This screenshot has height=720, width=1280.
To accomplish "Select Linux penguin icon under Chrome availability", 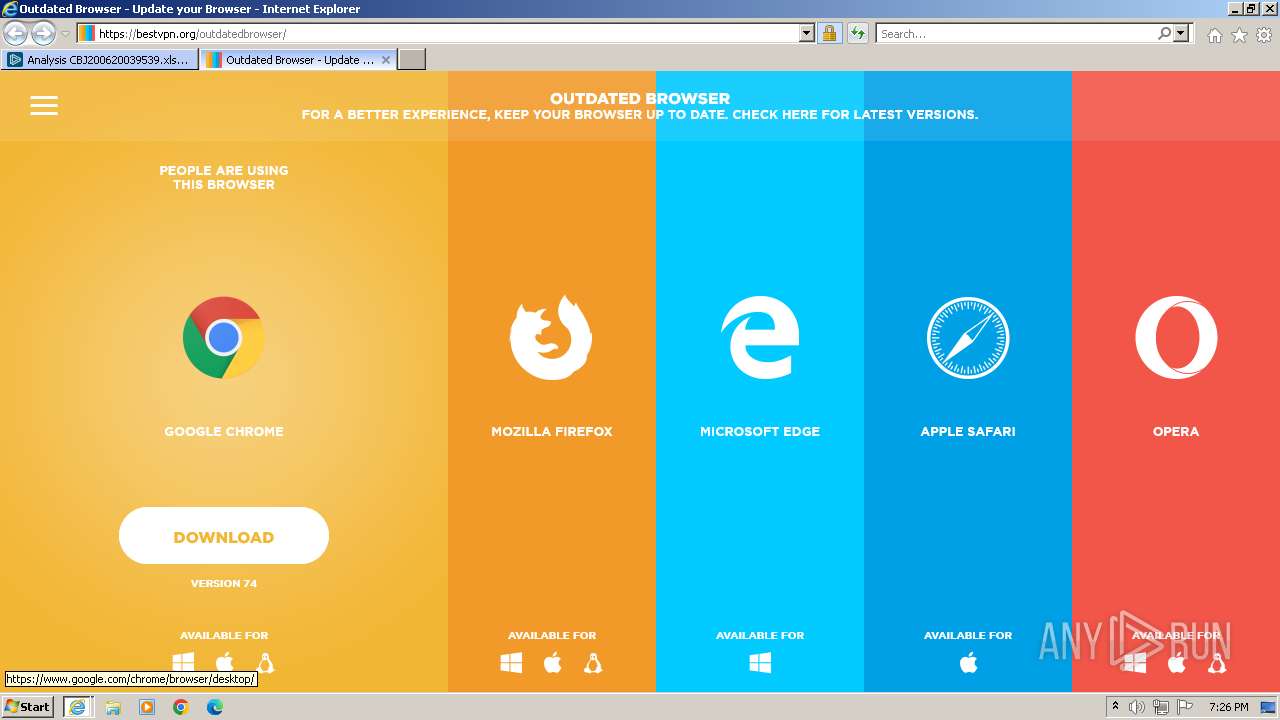I will 265,662.
